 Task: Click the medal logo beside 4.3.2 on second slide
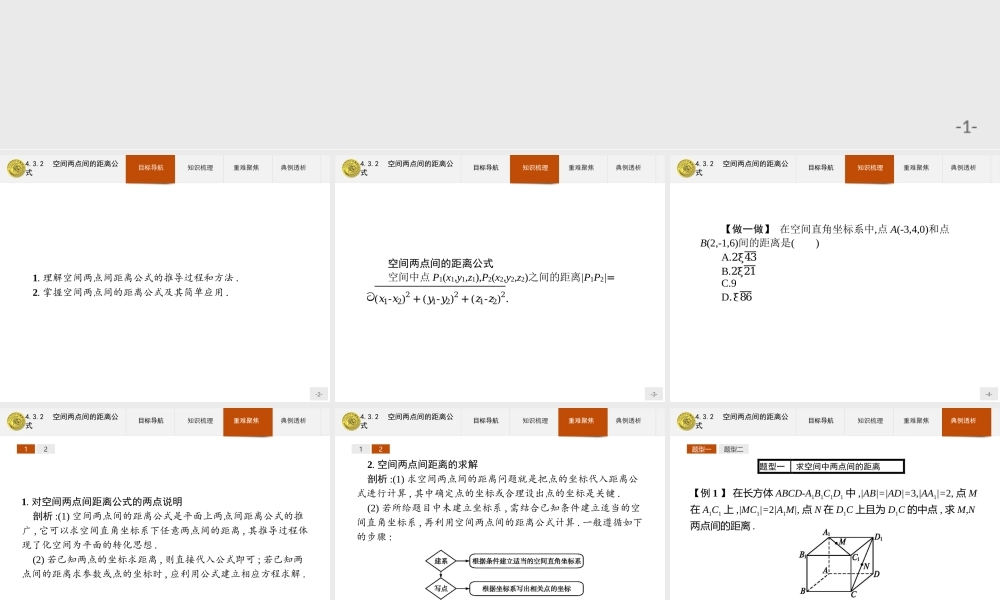(x=350, y=168)
